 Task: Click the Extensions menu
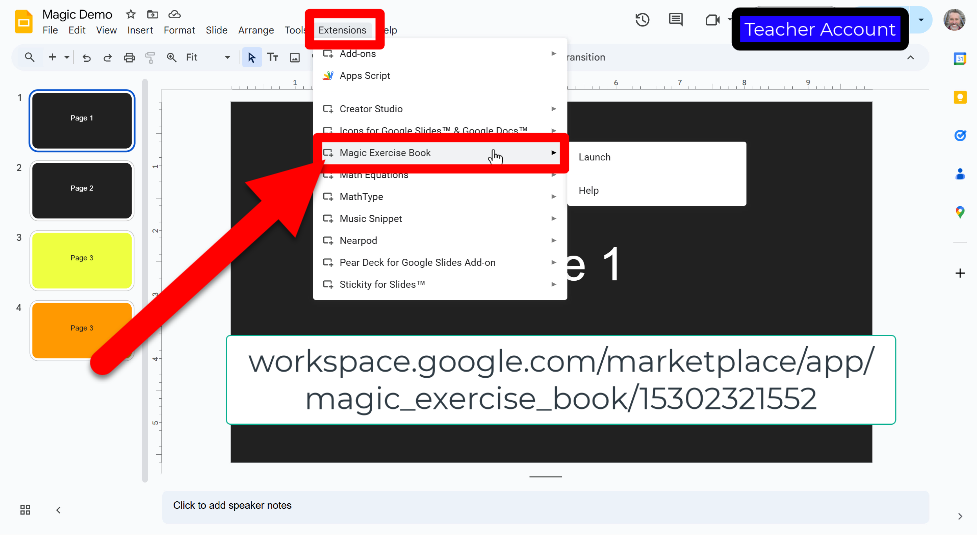pyautogui.click(x=342, y=30)
